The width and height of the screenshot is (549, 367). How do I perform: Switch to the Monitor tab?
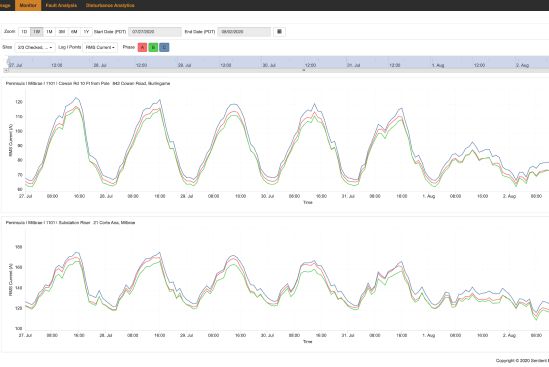(28, 5)
